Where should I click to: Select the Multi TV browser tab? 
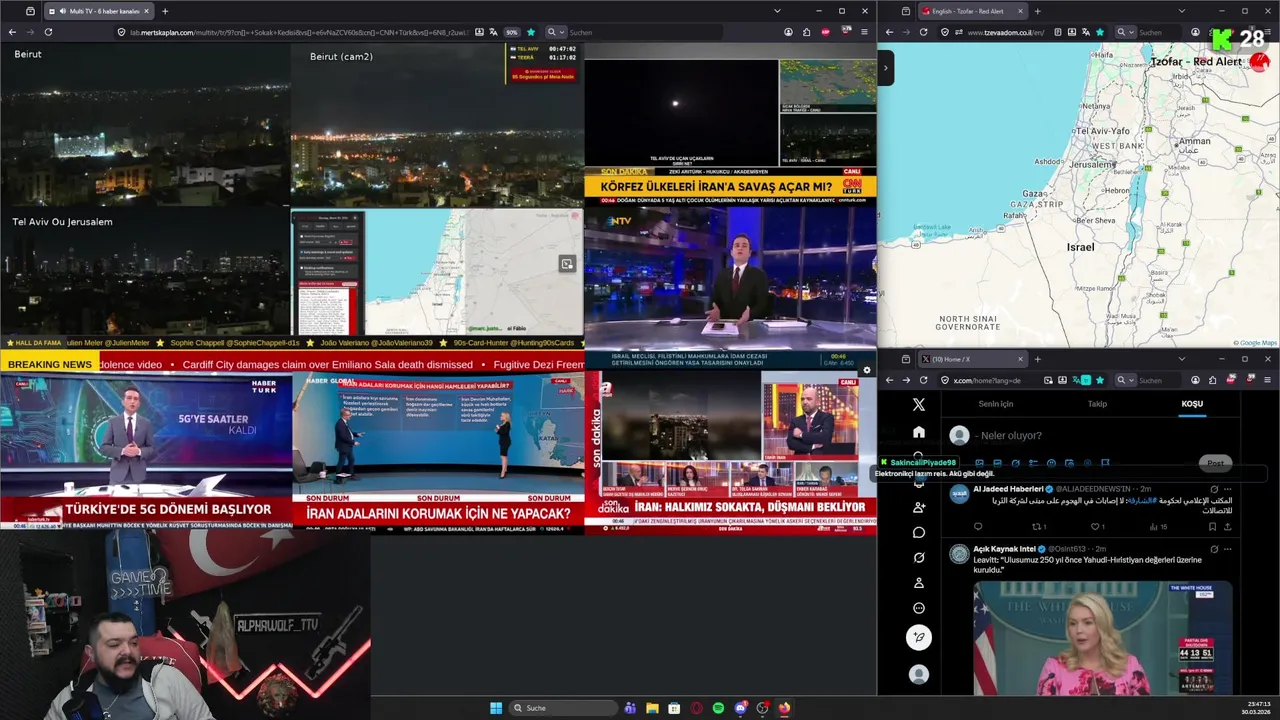tap(99, 11)
